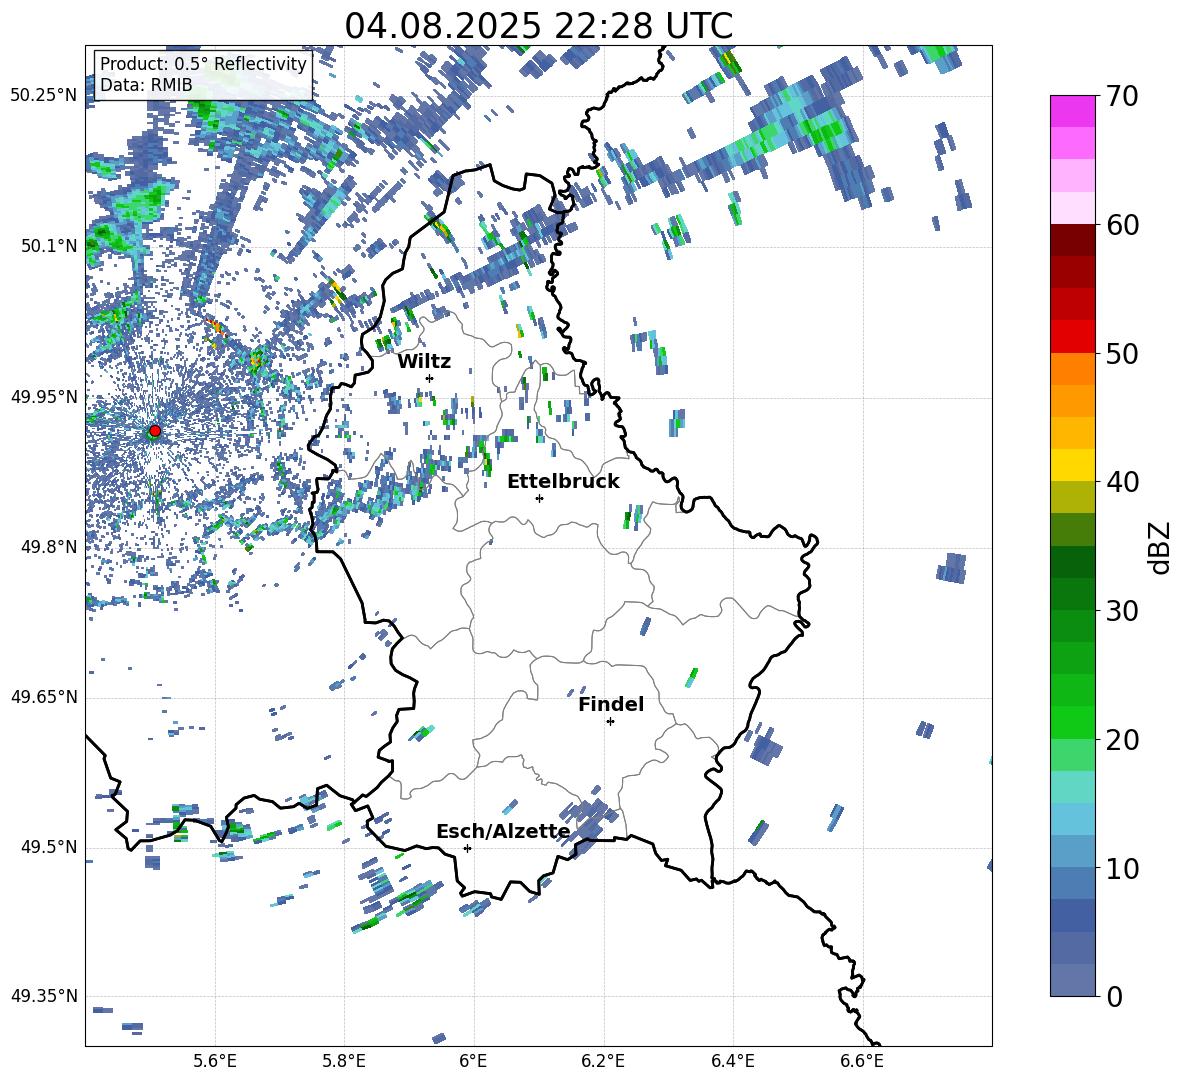The image size is (1184, 1081).
Task: Click the 49.8°N latitude label
Action: click(49, 547)
